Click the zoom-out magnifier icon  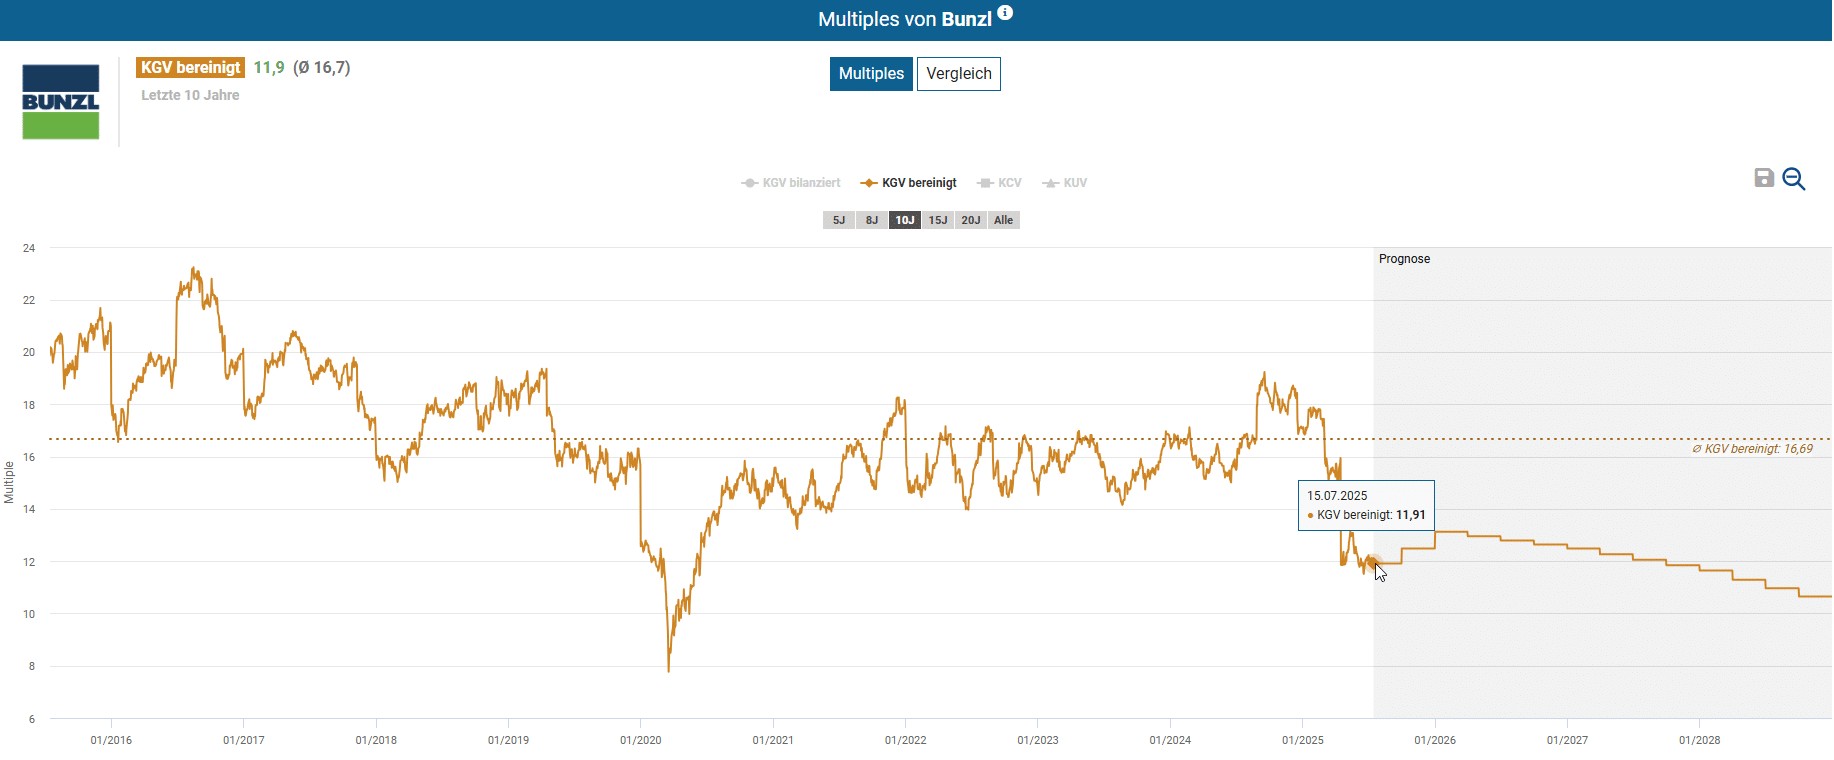(1794, 179)
